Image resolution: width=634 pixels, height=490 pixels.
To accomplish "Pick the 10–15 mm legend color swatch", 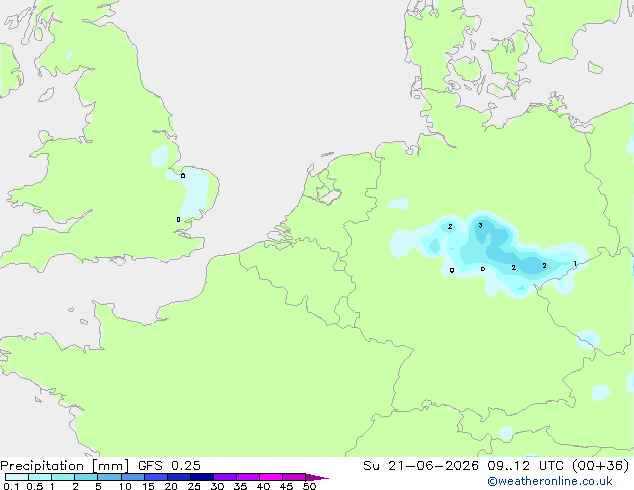I will 132,477.
